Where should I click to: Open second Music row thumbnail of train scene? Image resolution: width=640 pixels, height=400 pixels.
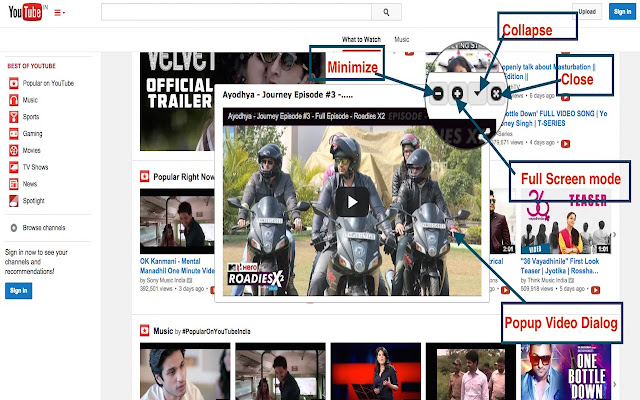pyautogui.click(x=280, y=371)
